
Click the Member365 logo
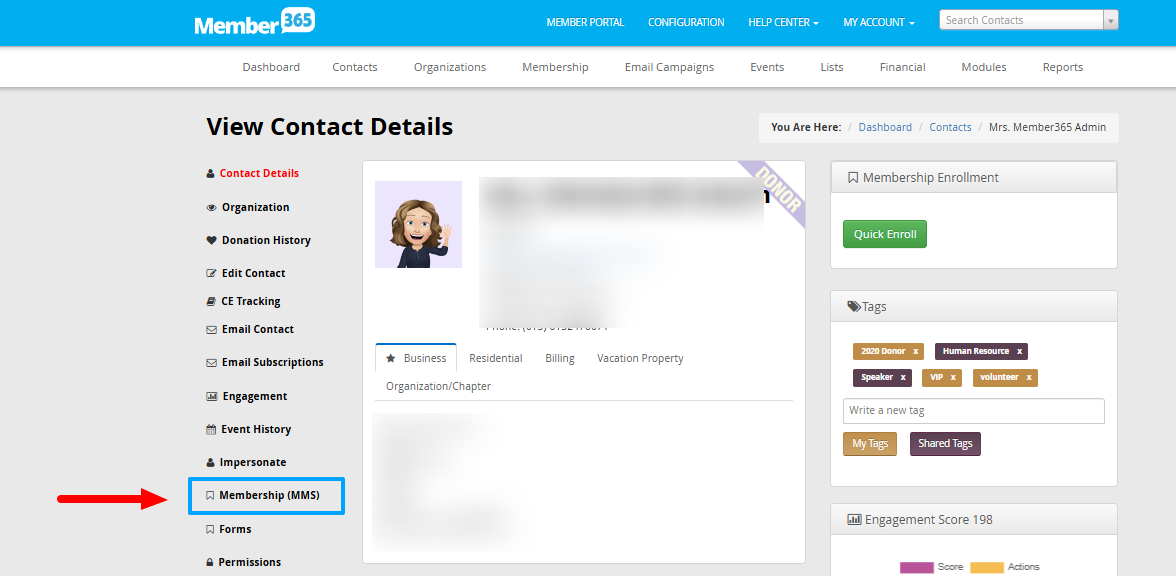coord(254,22)
